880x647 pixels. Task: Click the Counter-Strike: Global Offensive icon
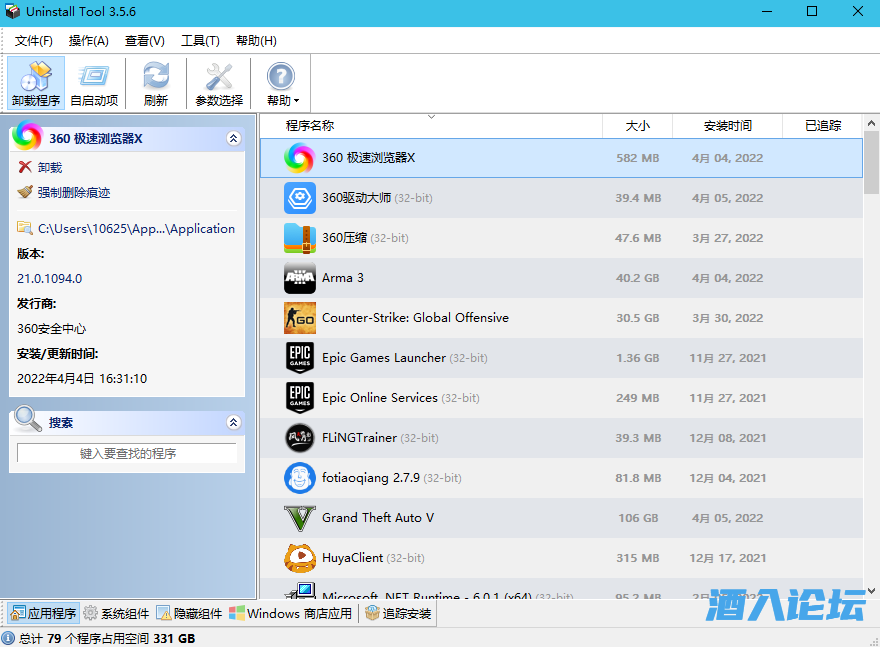click(x=297, y=318)
